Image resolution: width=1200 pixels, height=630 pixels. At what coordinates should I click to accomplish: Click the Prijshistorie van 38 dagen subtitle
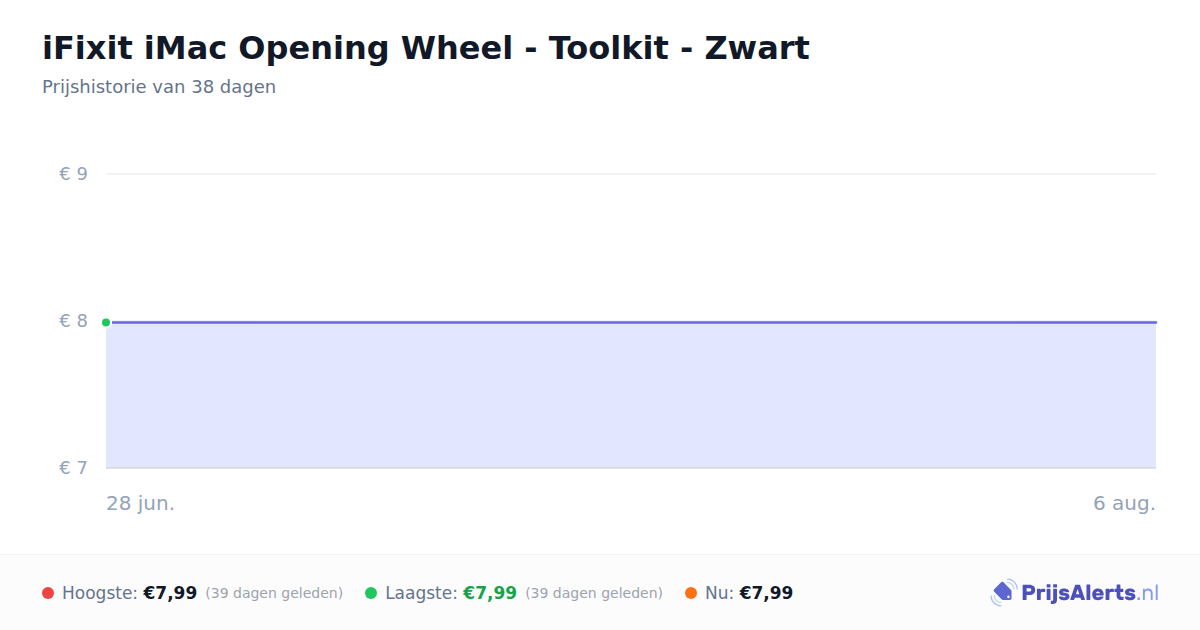(159, 87)
